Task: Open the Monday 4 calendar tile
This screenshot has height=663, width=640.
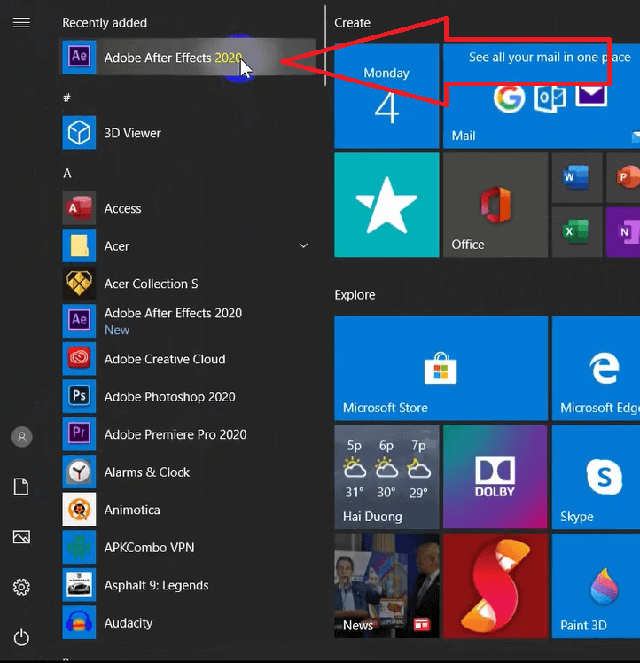Action: (386, 96)
